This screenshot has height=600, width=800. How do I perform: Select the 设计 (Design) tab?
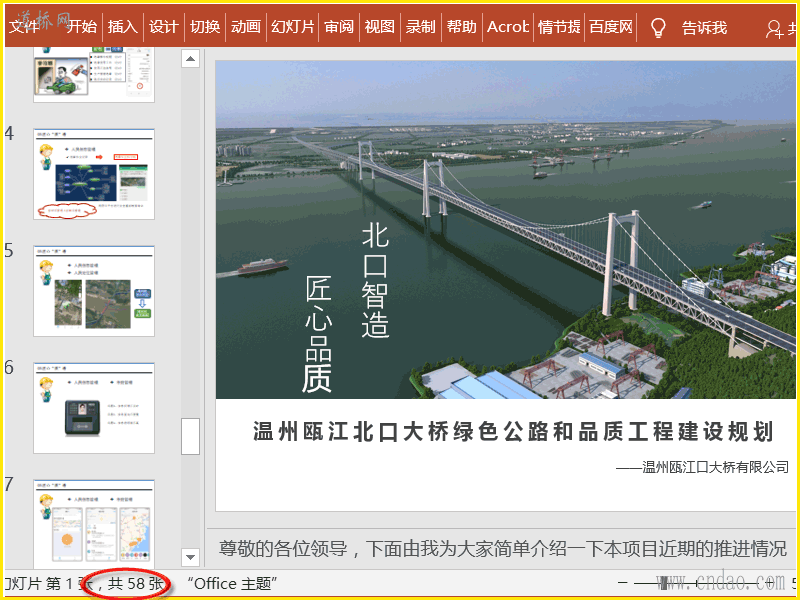click(x=163, y=26)
